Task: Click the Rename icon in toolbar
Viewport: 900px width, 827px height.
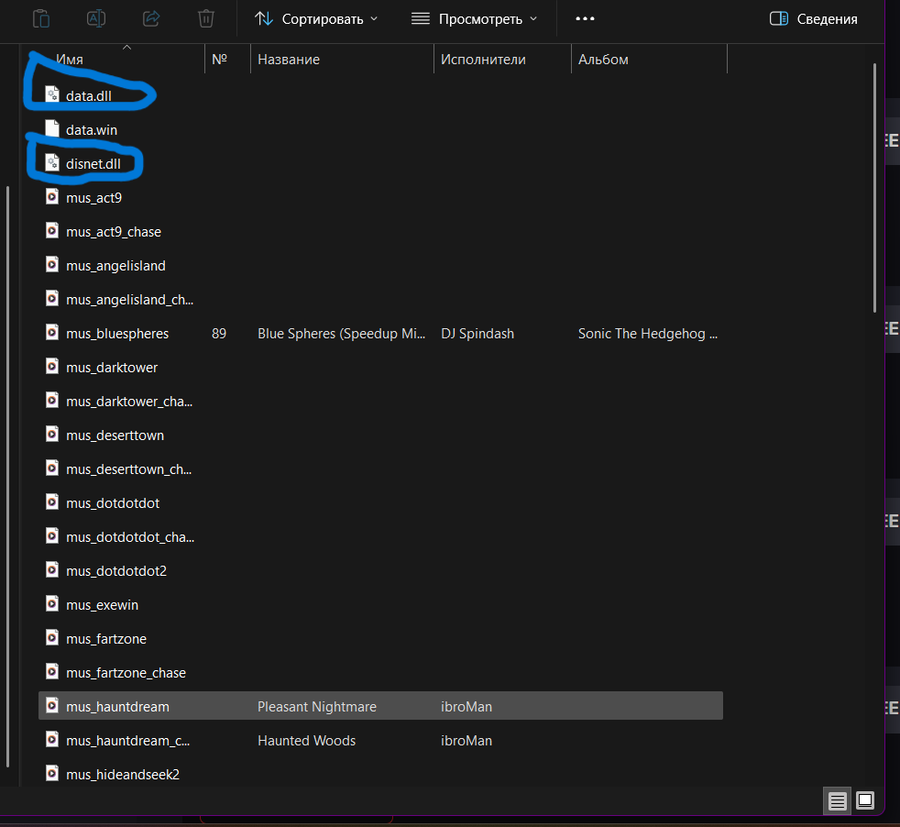Action: [x=96, y=18]
